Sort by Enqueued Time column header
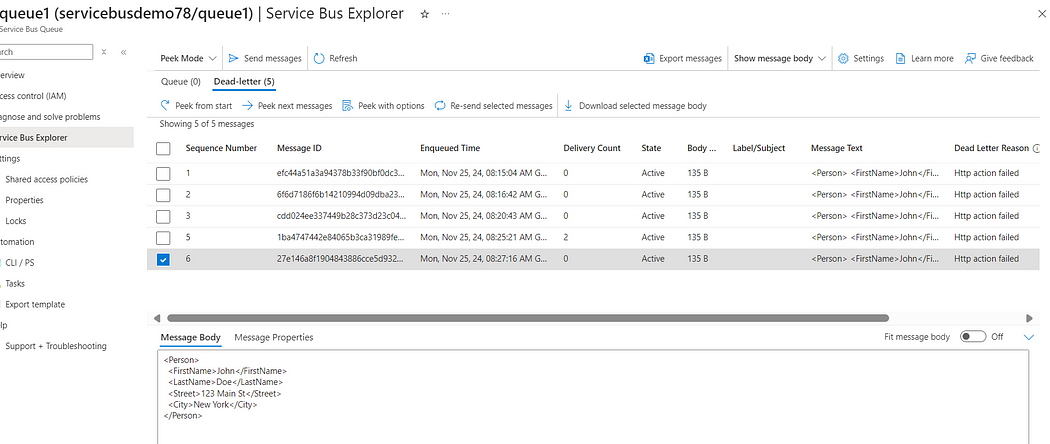 (x=450, y=148)
